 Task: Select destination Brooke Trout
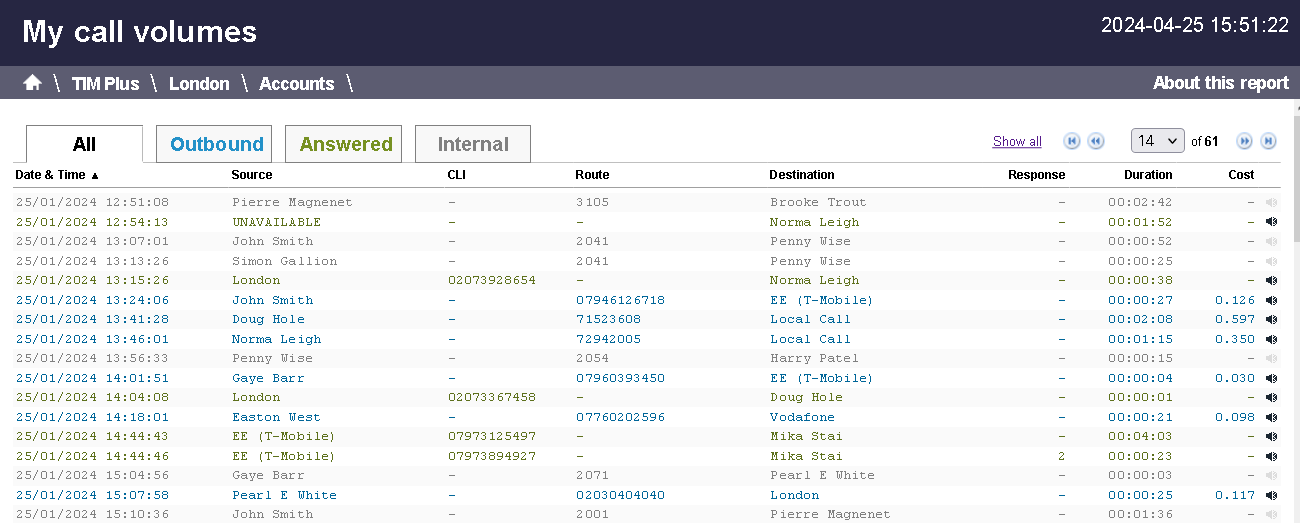click(x=818, y=202)
